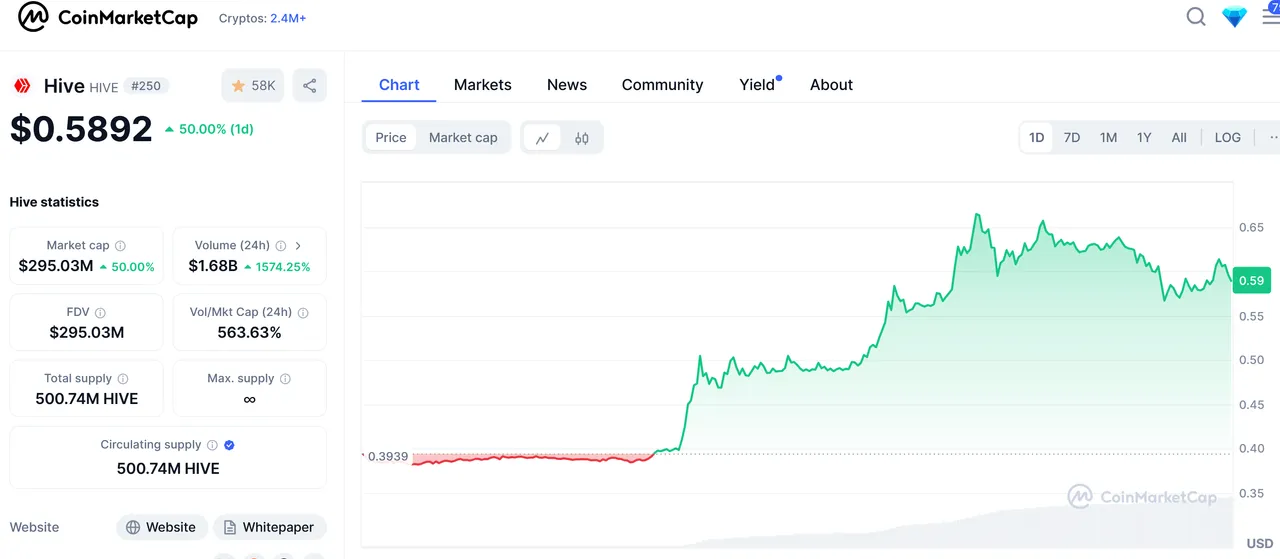This screenshot has width=1280, height=559.
Task: Open the Whitepaper link button
Action: click(270, 527)
